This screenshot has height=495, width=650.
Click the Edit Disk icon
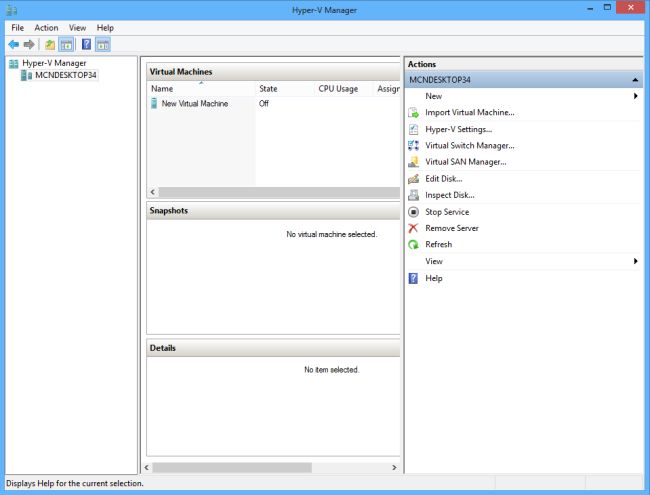point(413,179)
